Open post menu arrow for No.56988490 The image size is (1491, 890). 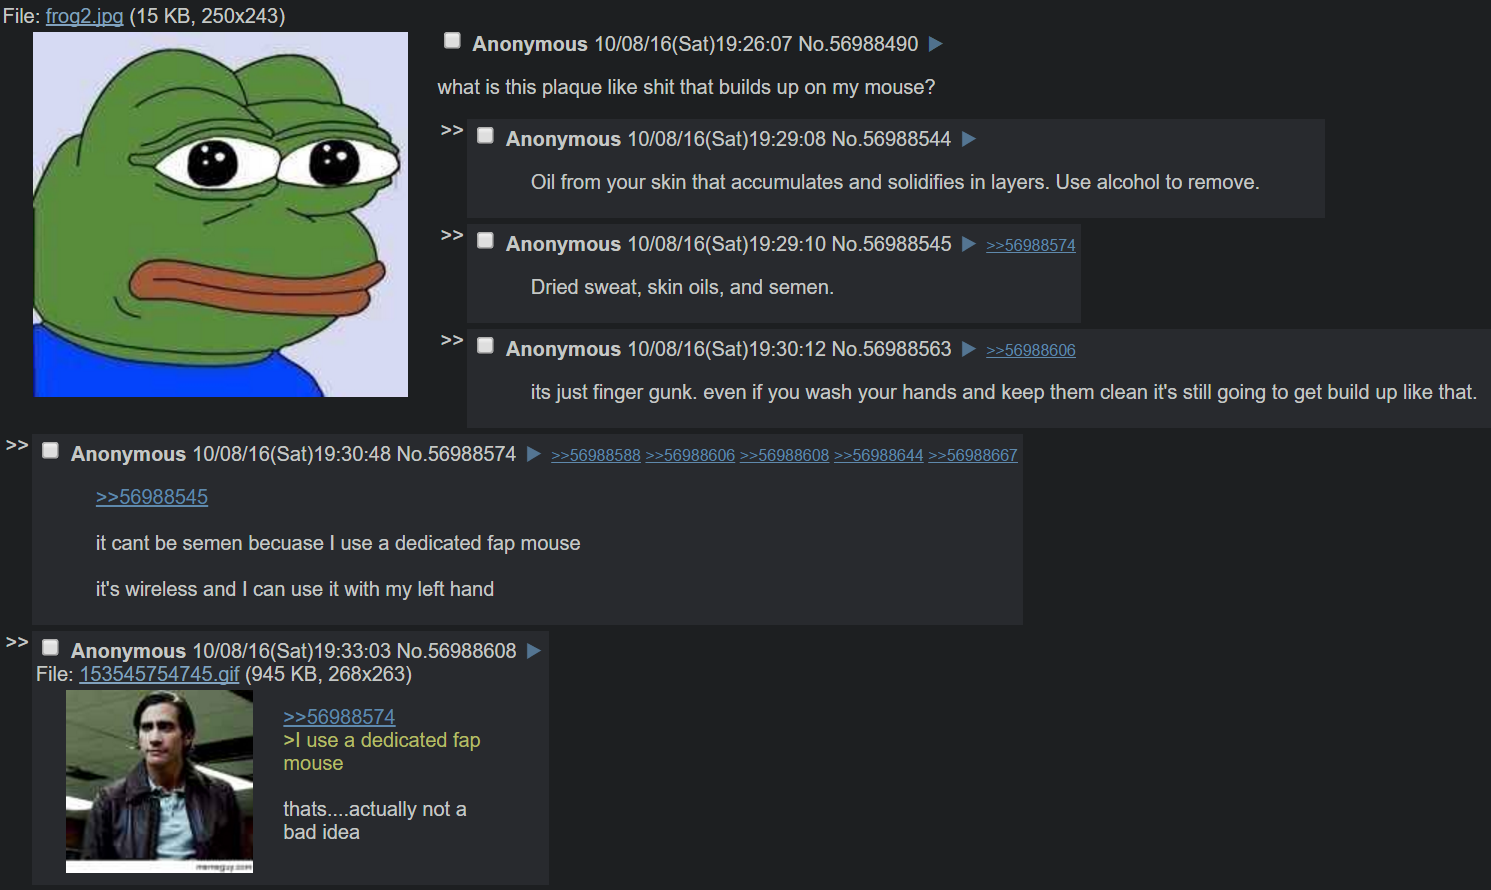tap(936, 44)
